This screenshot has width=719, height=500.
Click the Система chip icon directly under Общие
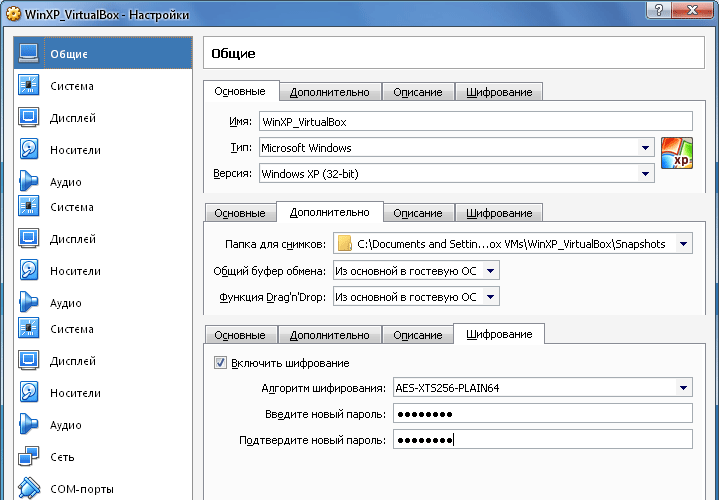(28, 85)
